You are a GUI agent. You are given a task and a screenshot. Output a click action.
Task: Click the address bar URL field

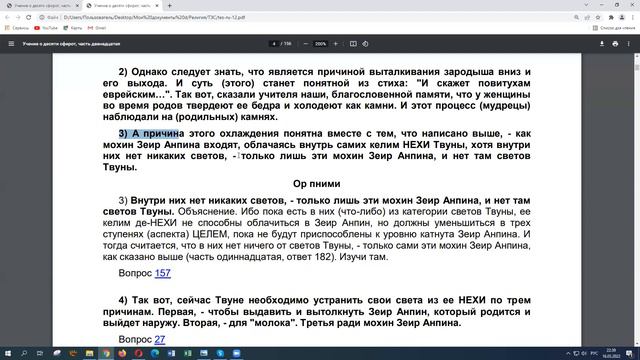pos(306,18)
